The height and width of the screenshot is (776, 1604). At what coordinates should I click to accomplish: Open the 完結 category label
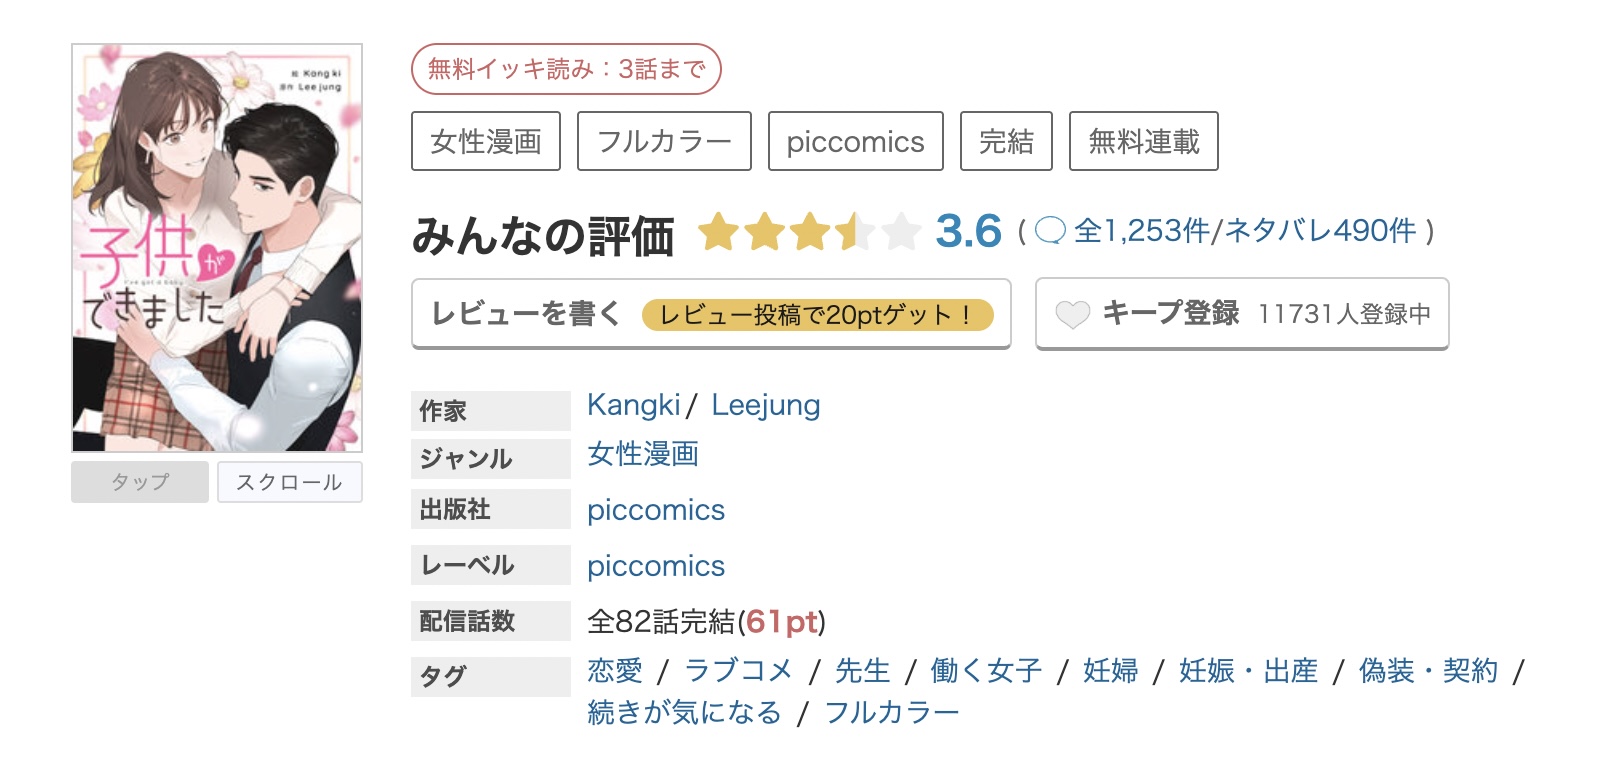tap(1006, 141)
